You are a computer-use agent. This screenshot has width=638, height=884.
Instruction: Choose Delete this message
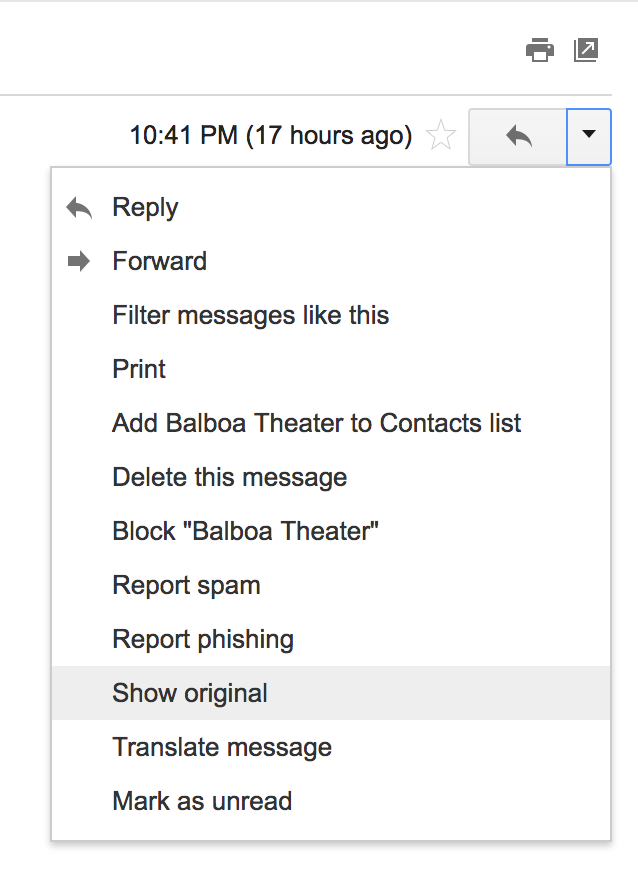coord(229,477)
